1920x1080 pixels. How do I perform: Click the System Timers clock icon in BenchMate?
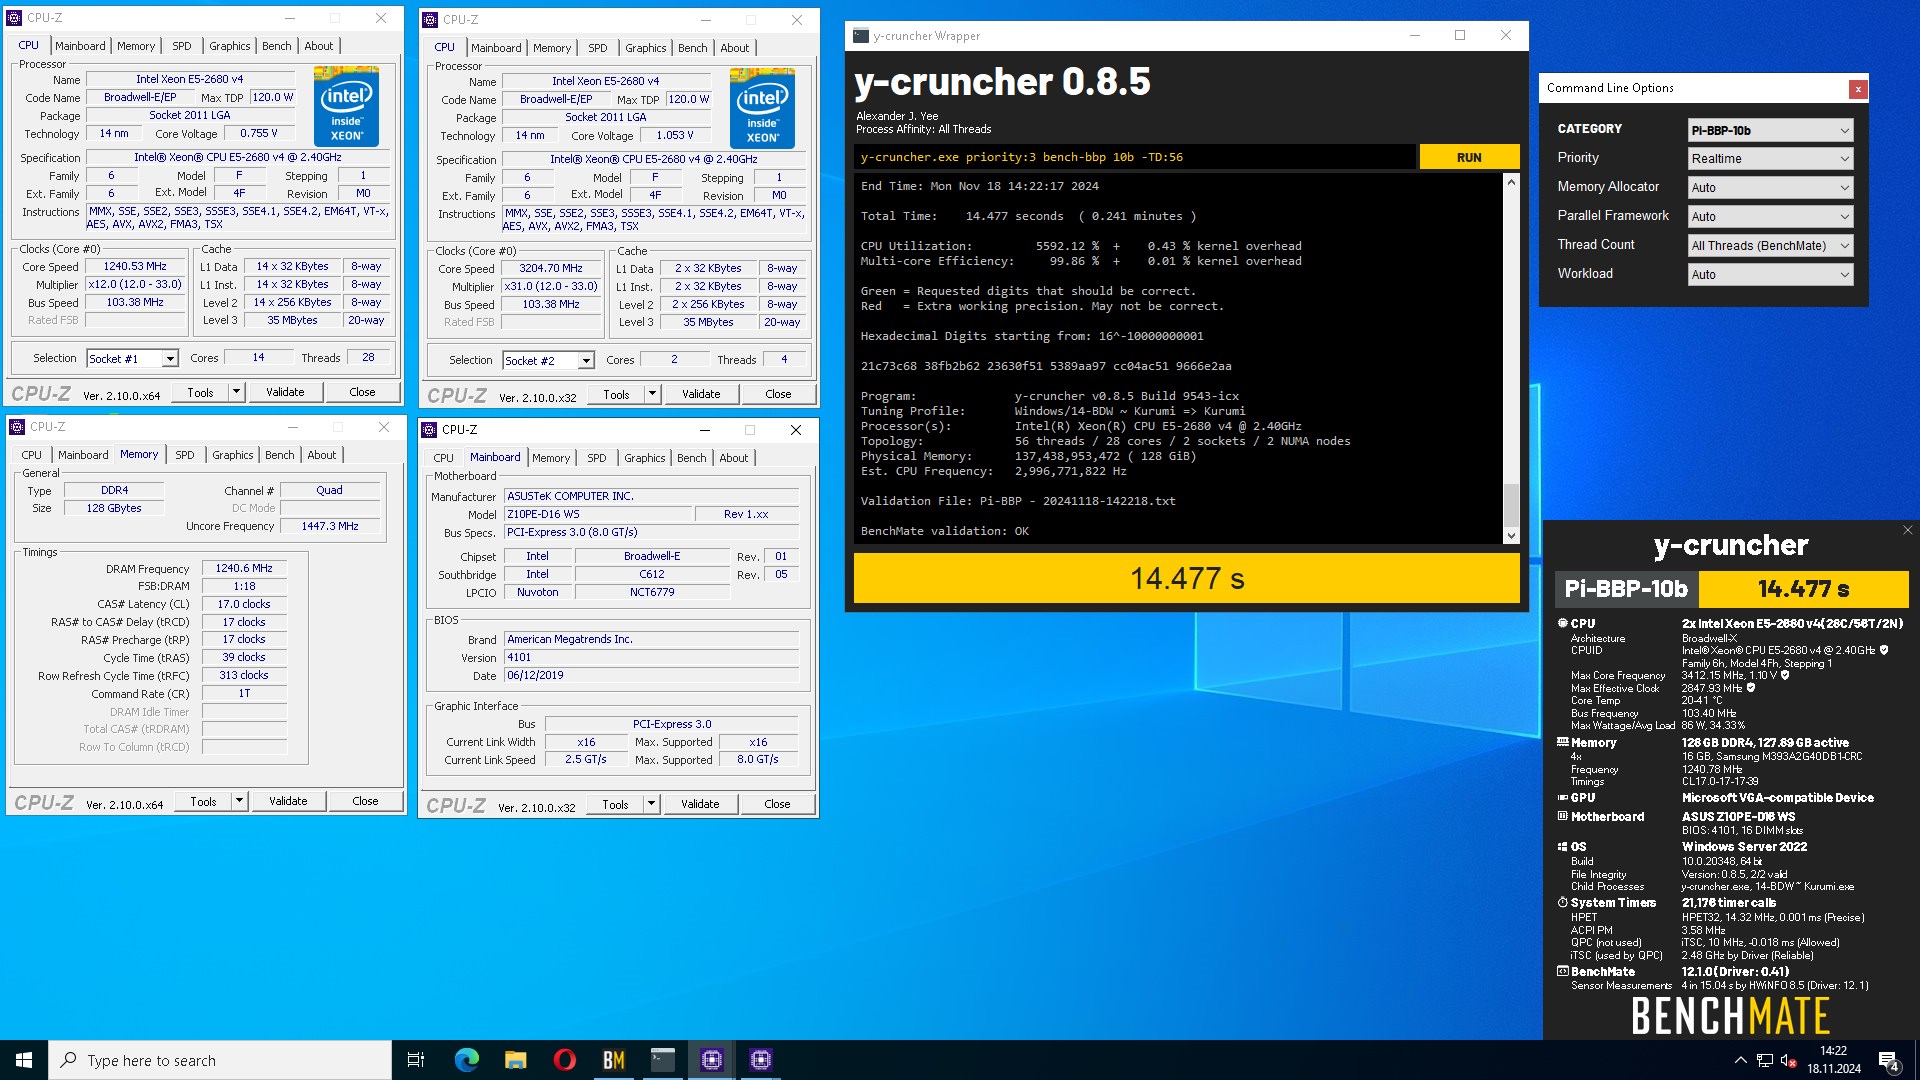pos(1562,902)
